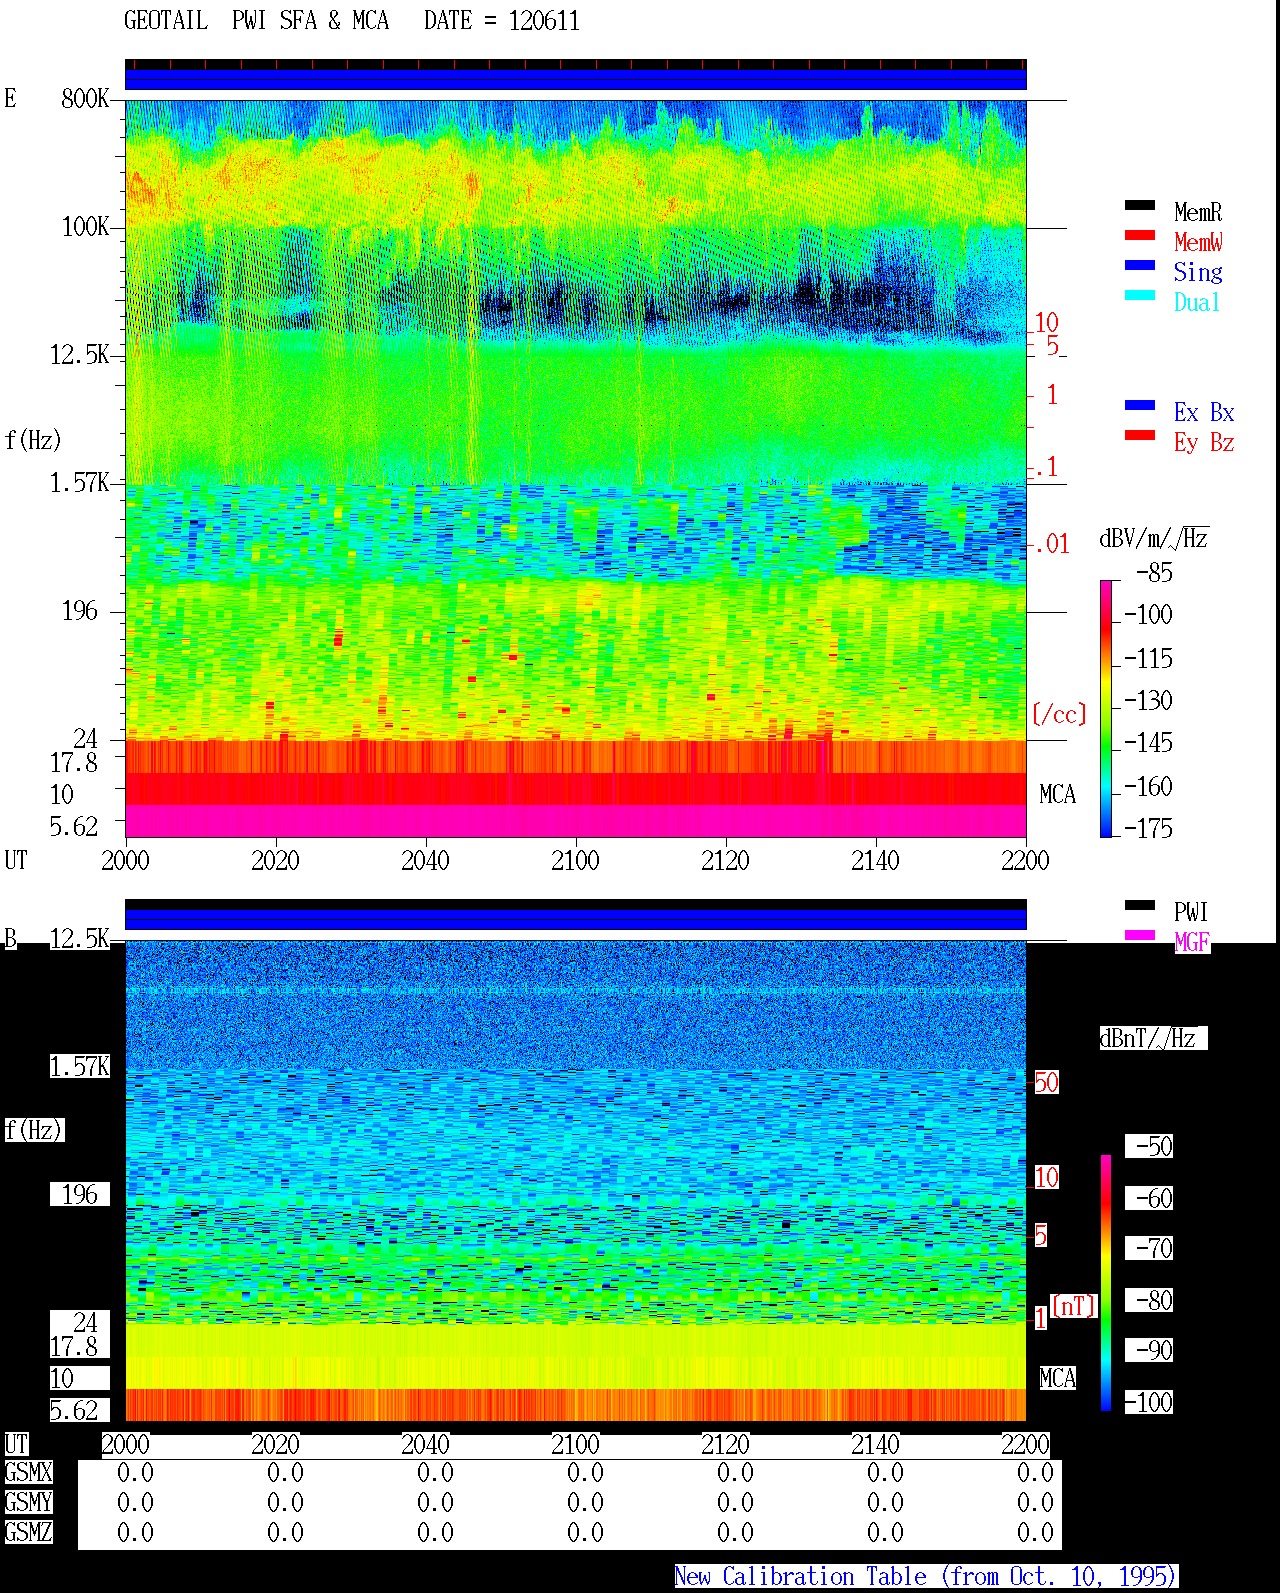Click the blue Ex Bx legend swatch

tap(1139, 406)
